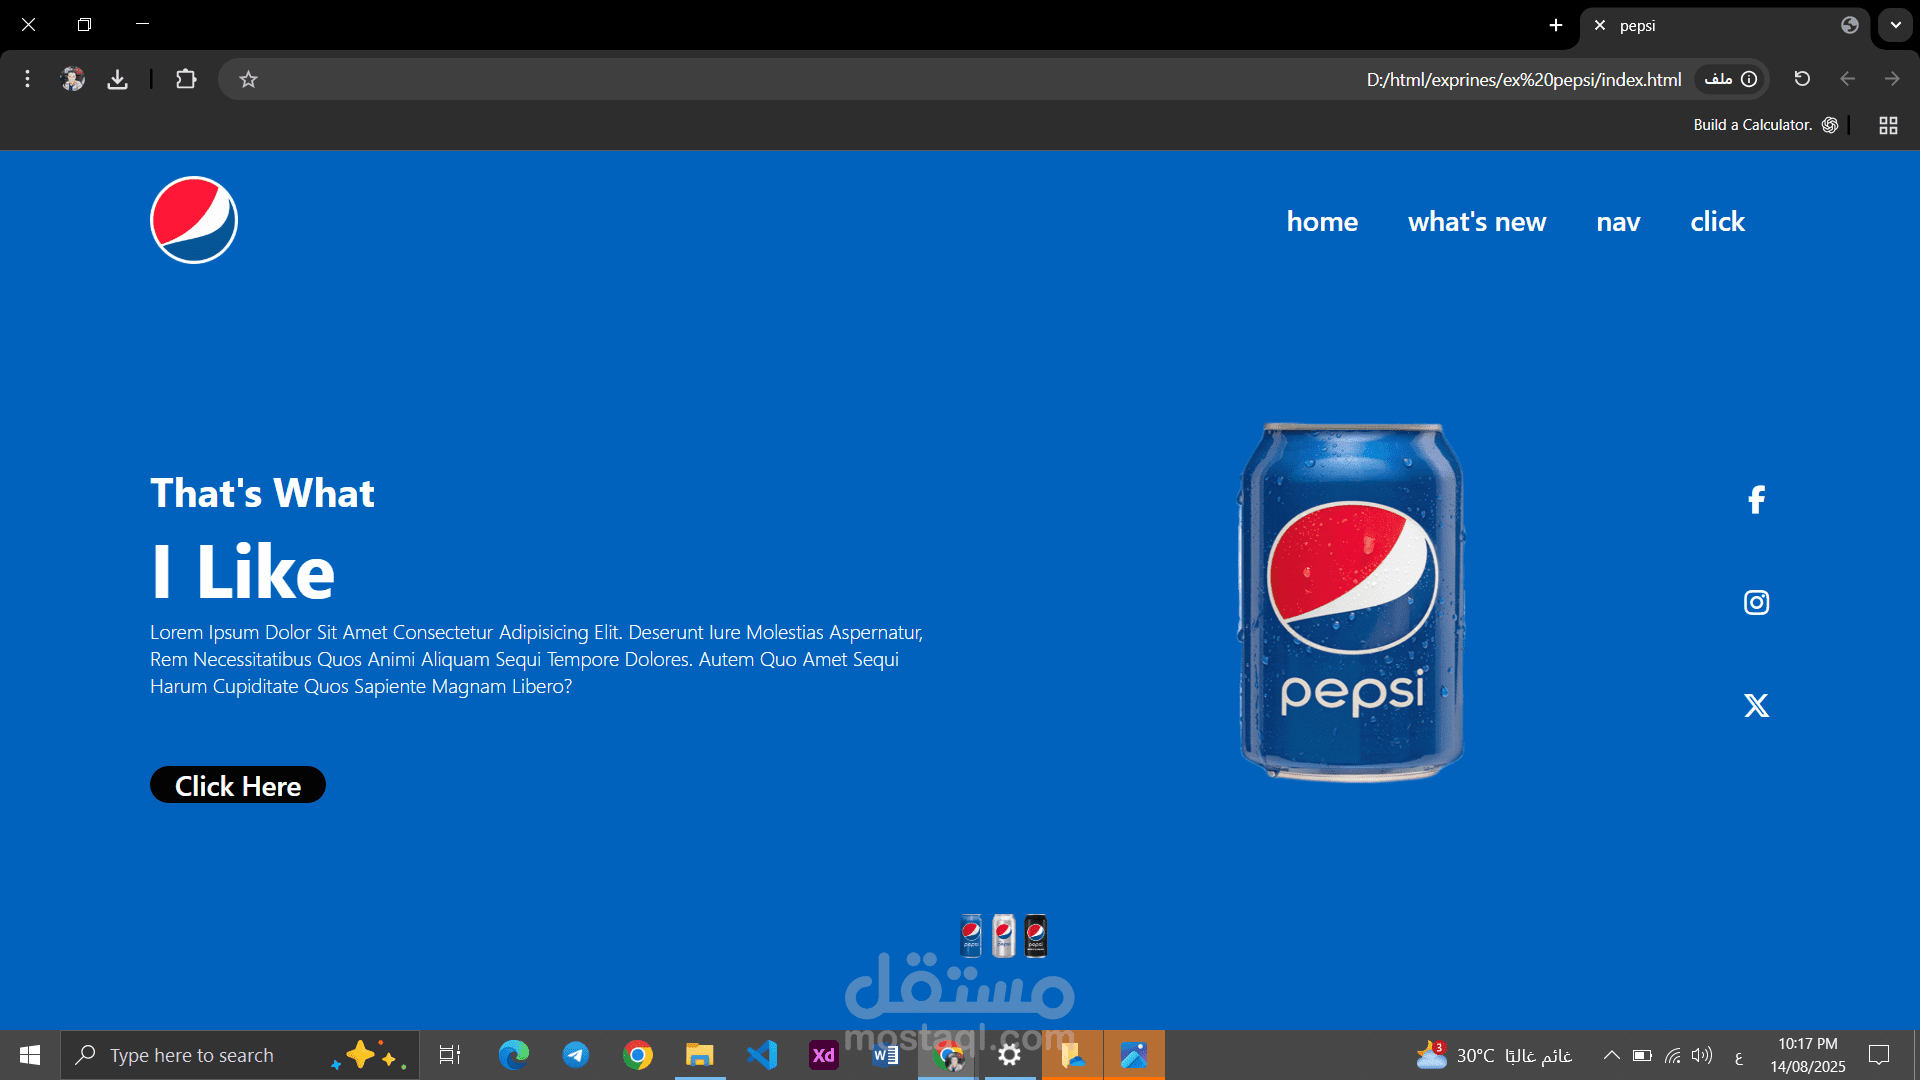The image size is (1920, 1080).
Task: Open the Instagram social icon
Action: 1756,602
